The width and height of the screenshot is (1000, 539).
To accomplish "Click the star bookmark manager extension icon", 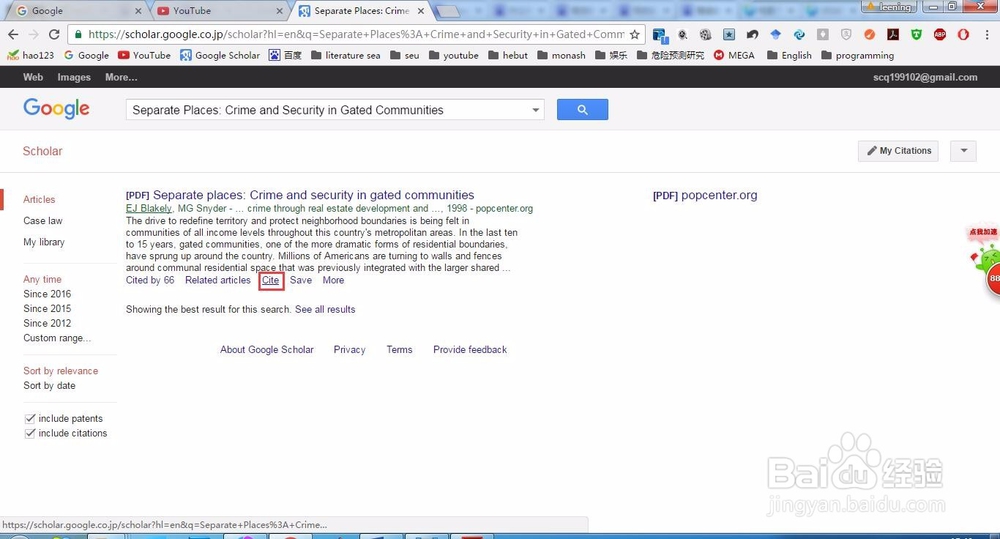I will (x=729, y=34).
